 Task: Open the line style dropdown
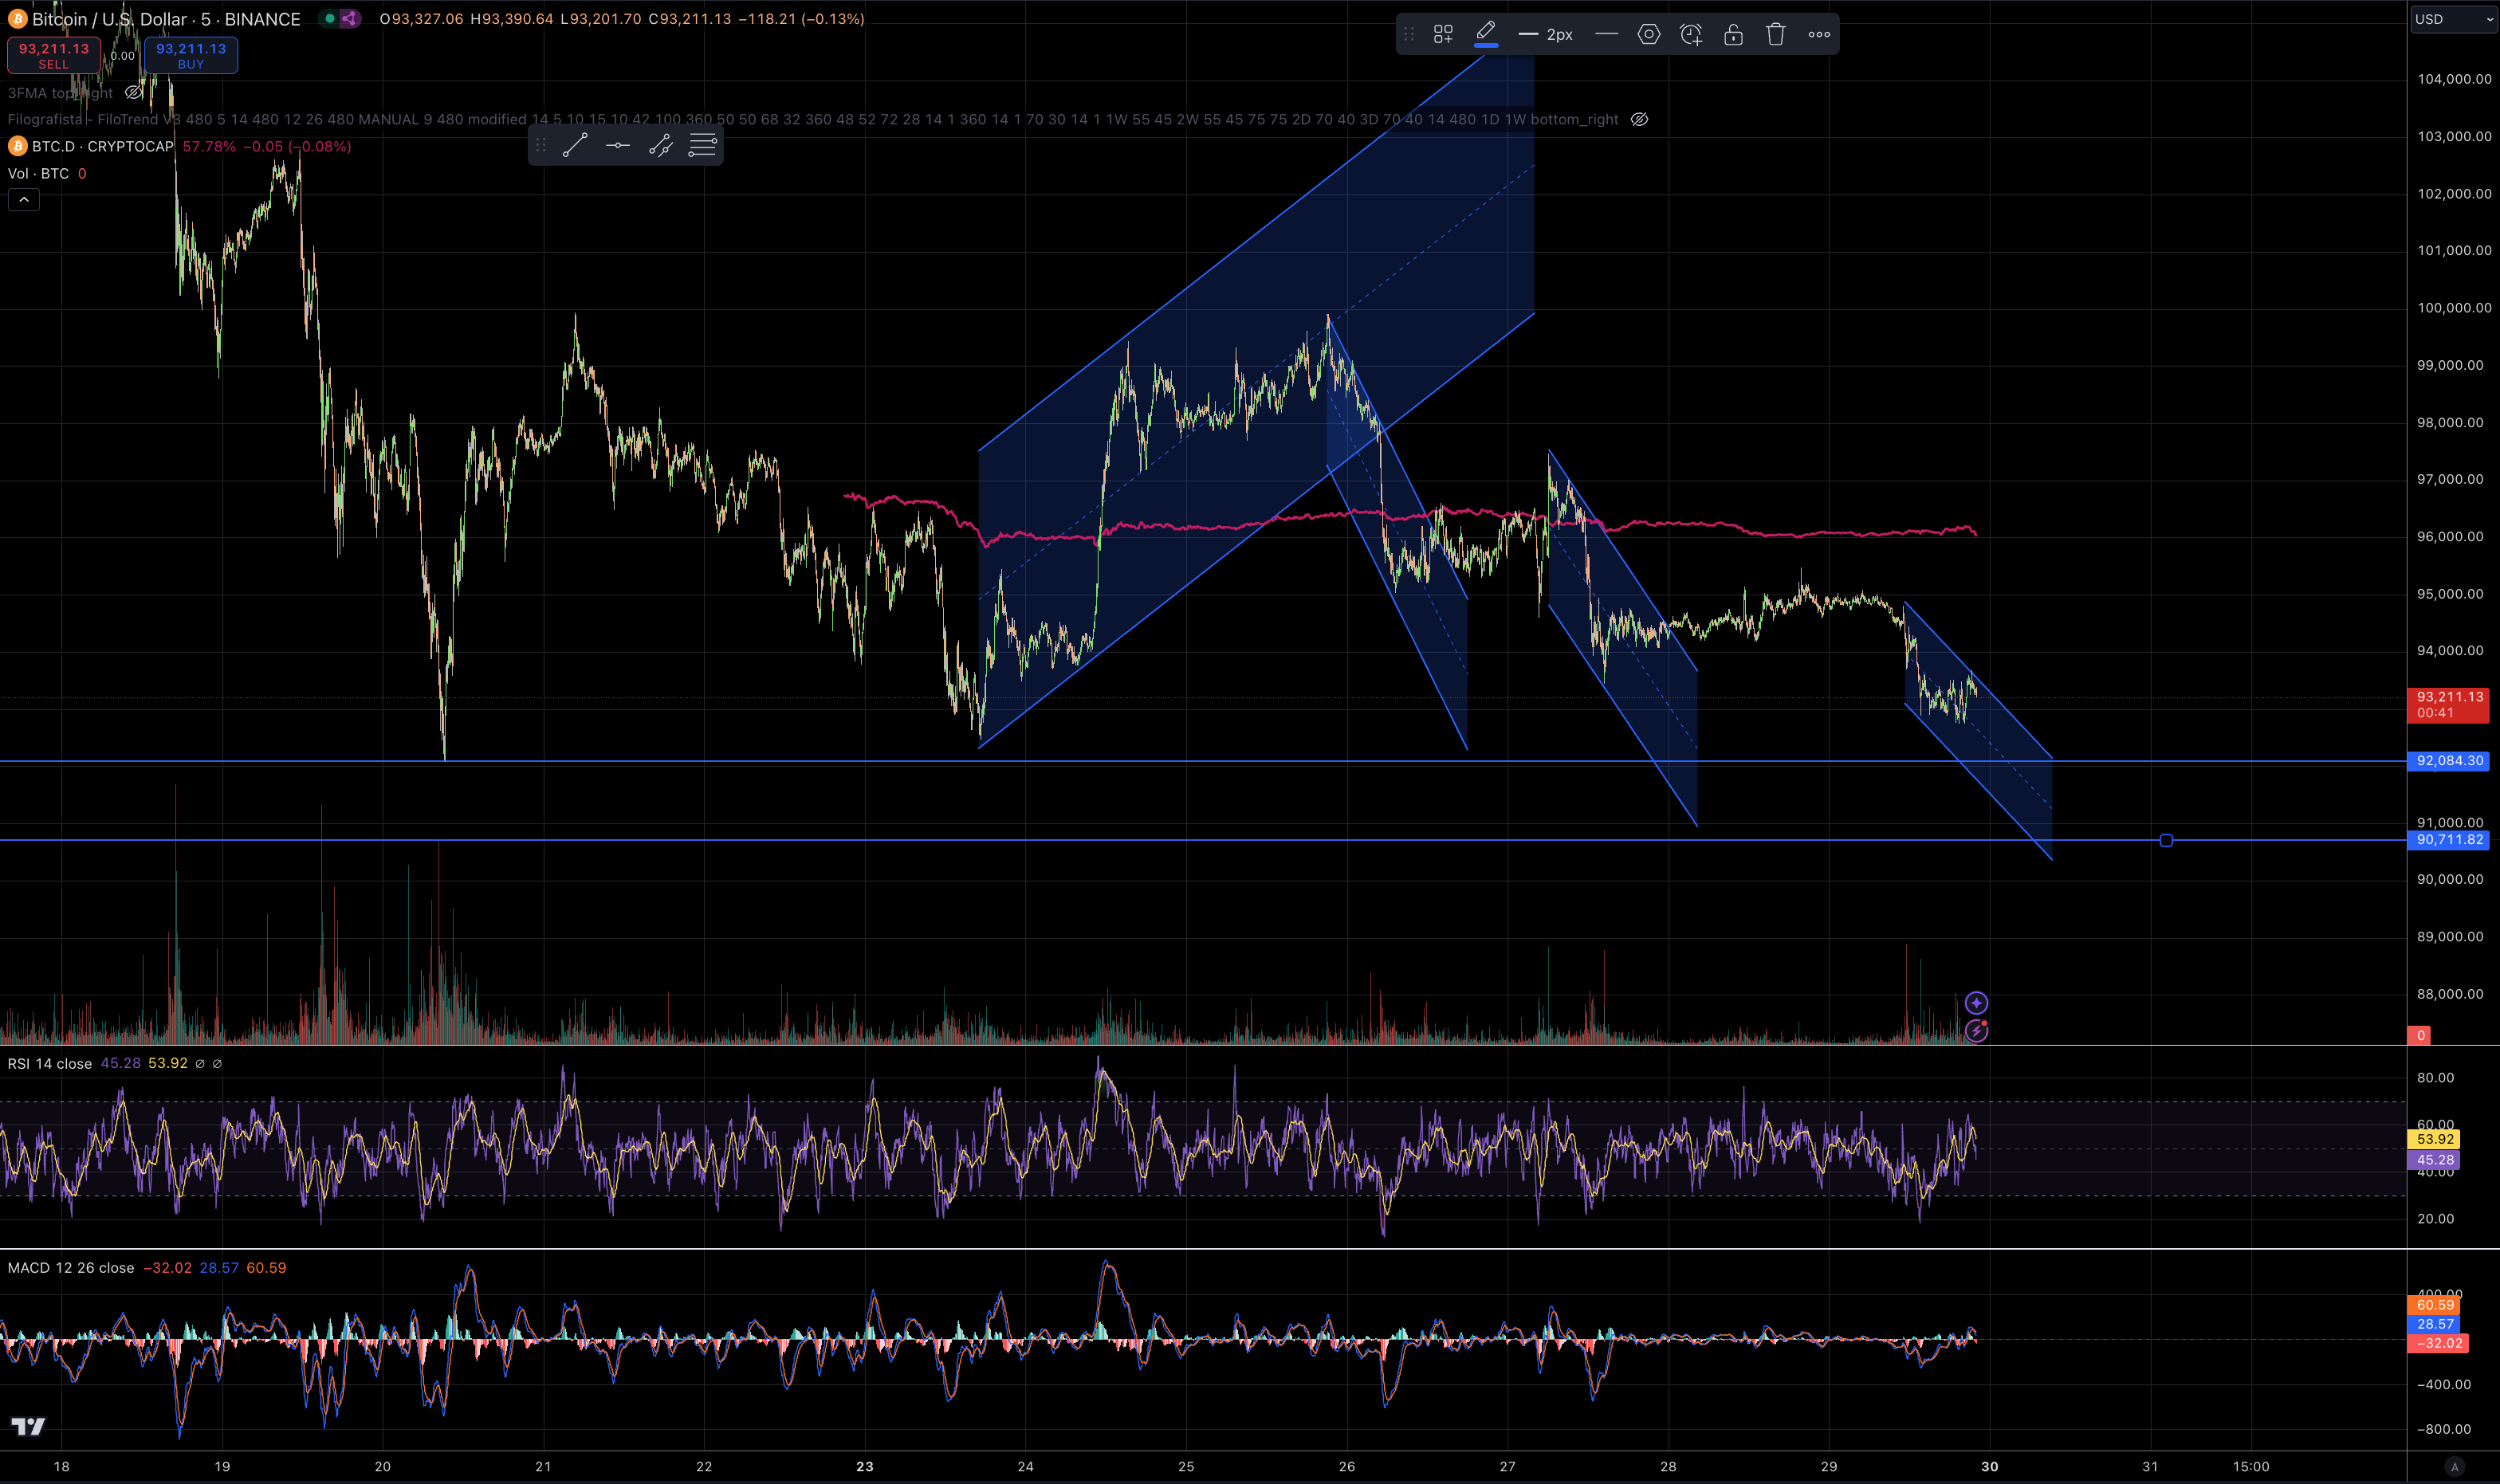click(x=1606, y=34)
